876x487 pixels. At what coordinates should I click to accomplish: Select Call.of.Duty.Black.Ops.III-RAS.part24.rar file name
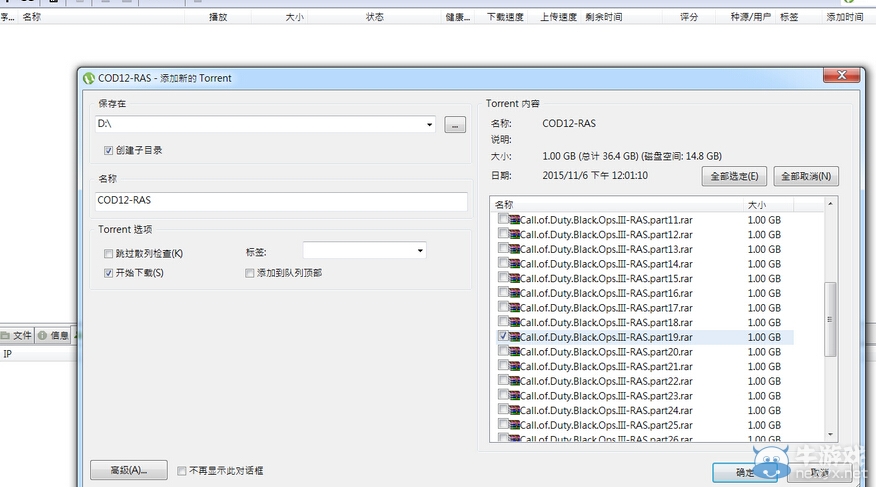point(606,410)
